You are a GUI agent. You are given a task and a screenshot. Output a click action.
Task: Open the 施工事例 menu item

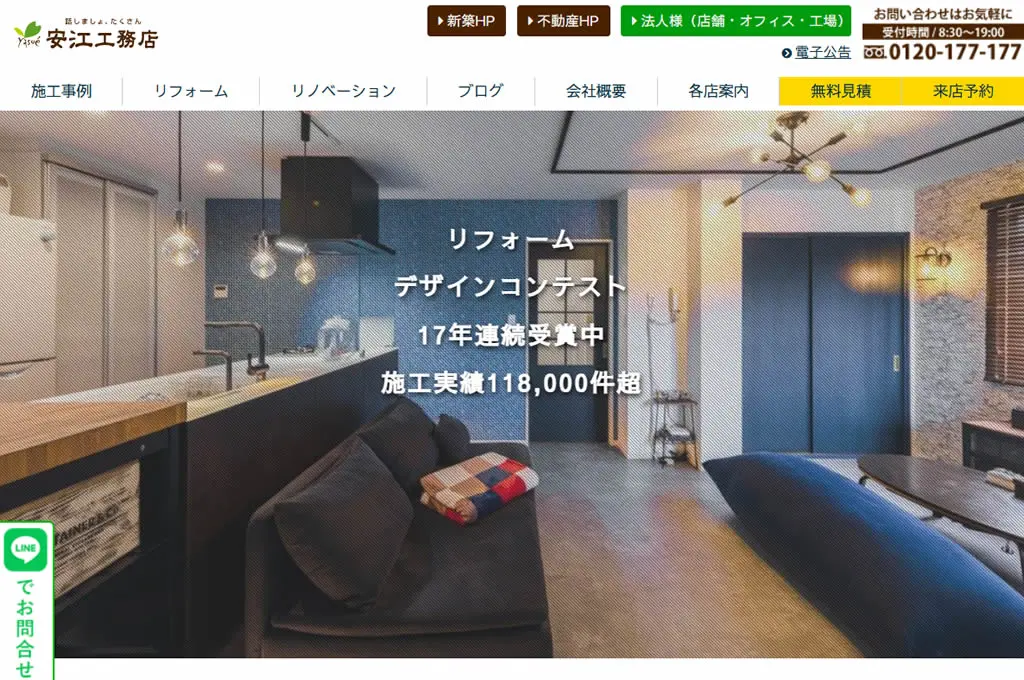point(61,91)
